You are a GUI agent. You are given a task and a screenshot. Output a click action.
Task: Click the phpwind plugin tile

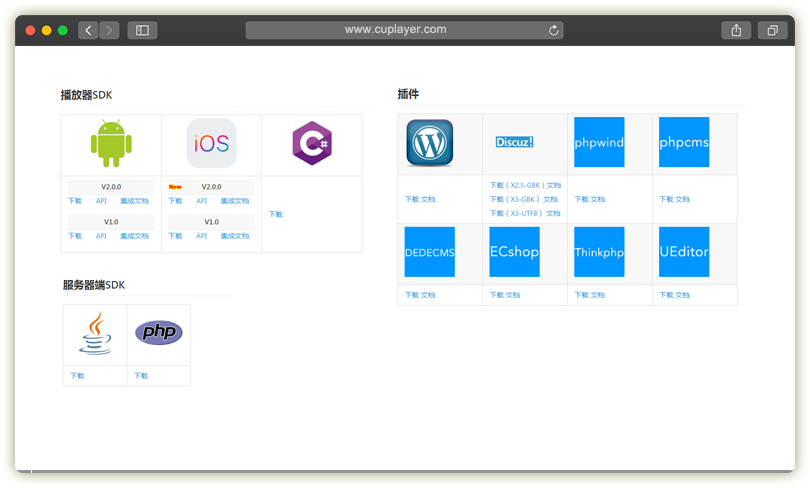click(599, 142)
